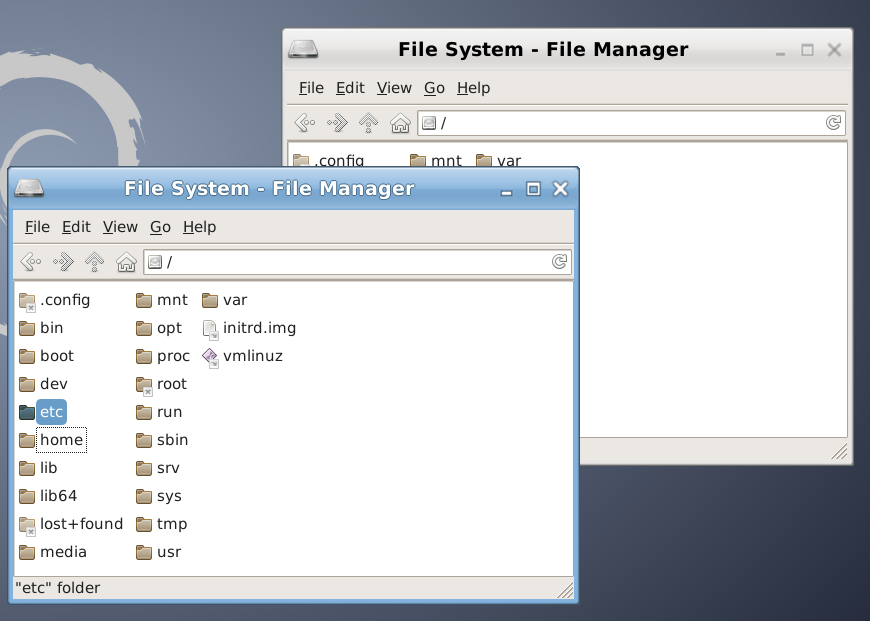The image size is (870, 621).
Task: Select the sbin folder
Action: (161, 440)
